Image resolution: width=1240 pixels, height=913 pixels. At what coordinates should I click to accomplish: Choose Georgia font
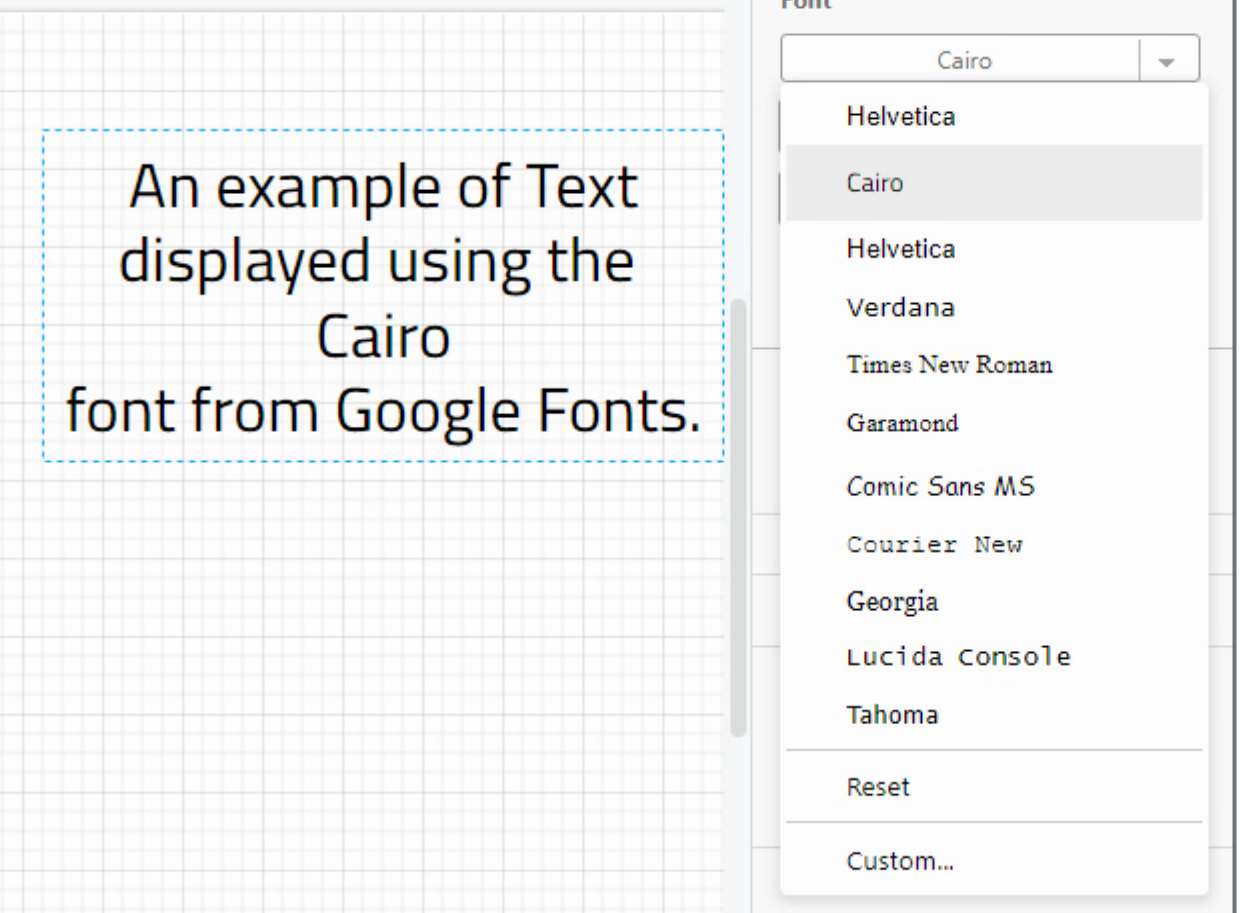tap(994, 602)
